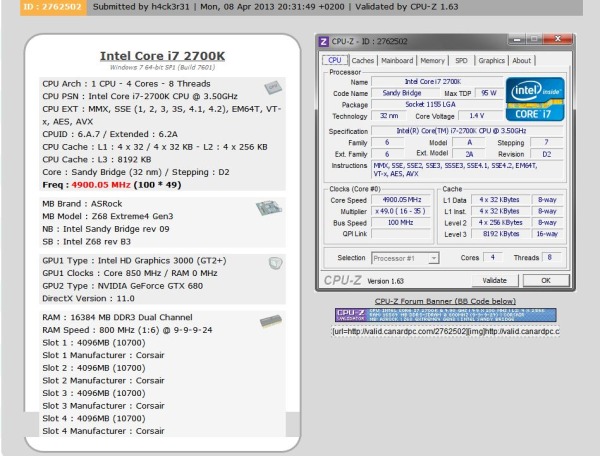Click the CPU-Z purple Z title bar icon

(324, 41)
